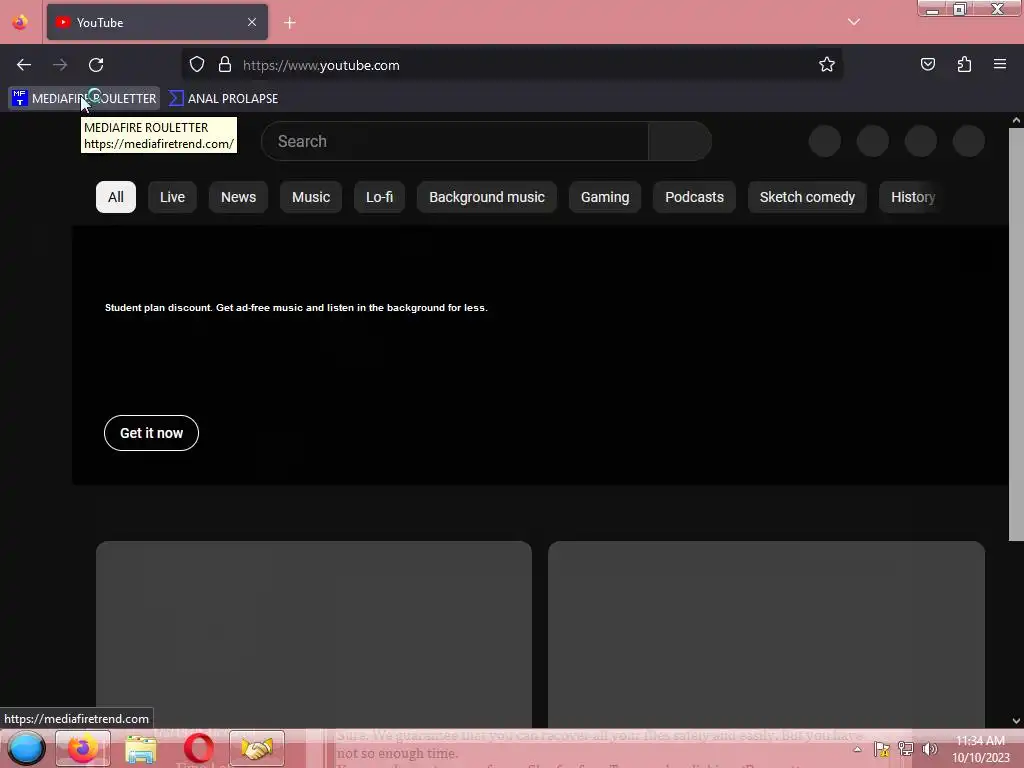Open a new tab with the plus icon

[x=290, y=23]
